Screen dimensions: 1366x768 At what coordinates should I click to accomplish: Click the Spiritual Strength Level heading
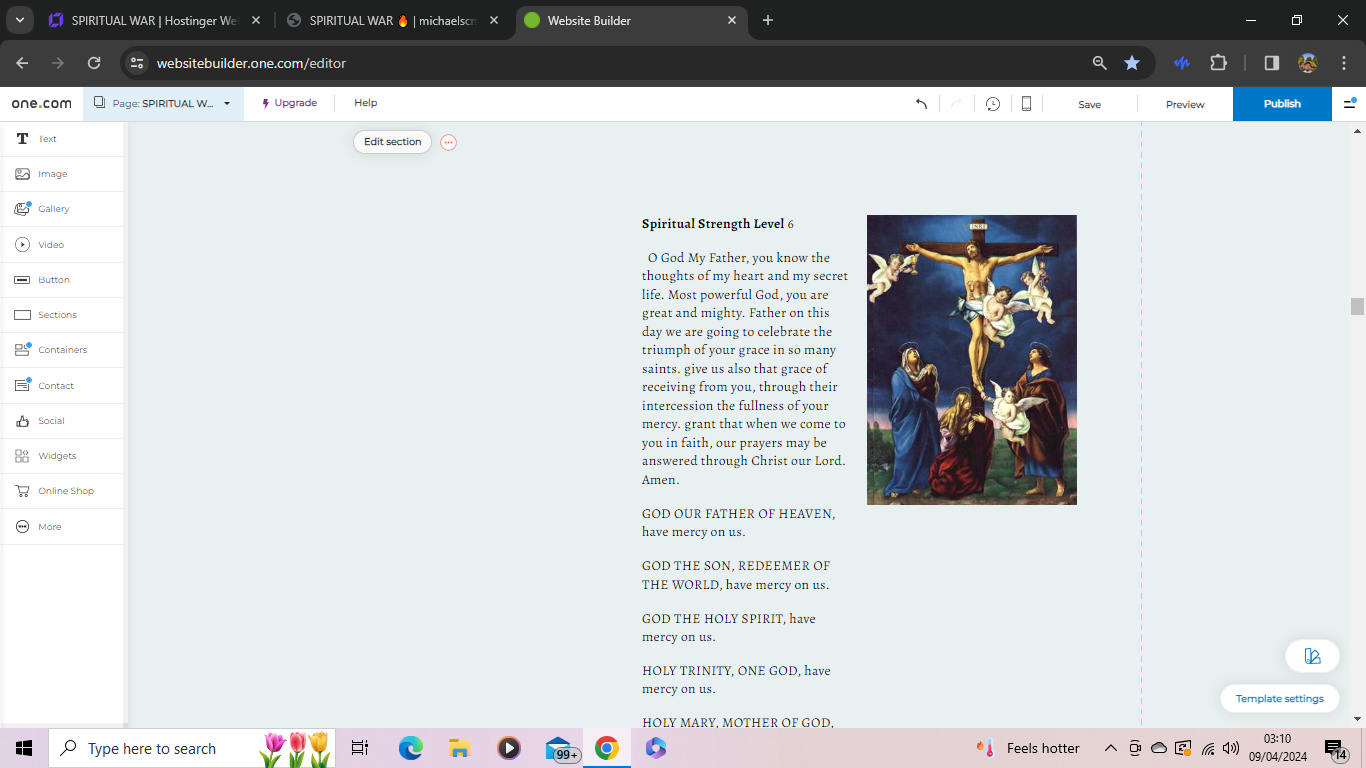click(x=718, y=224)
